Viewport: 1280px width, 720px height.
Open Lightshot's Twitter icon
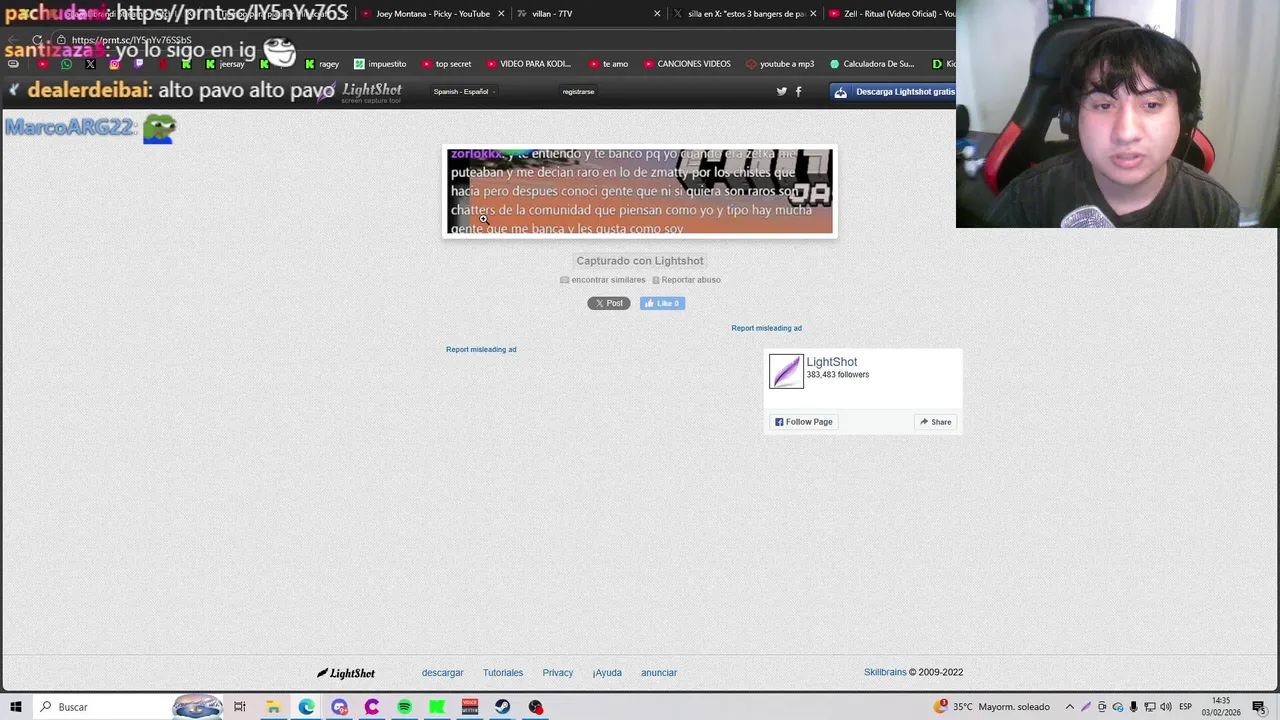coord(782,91)
